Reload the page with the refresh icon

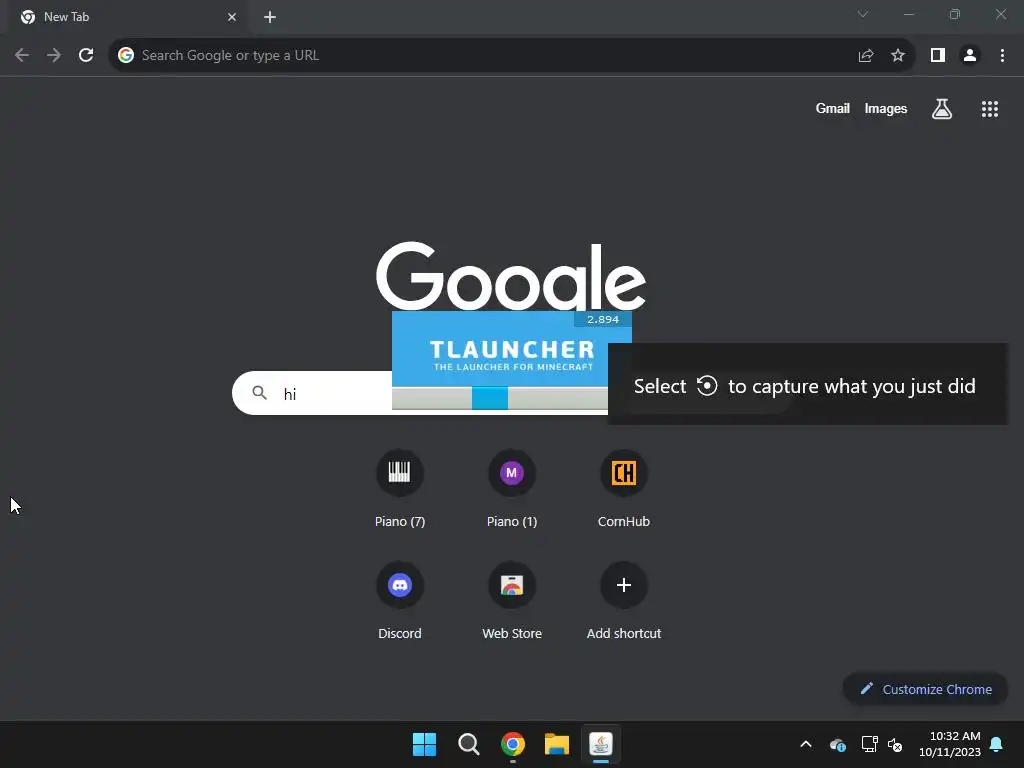point(86,56)
